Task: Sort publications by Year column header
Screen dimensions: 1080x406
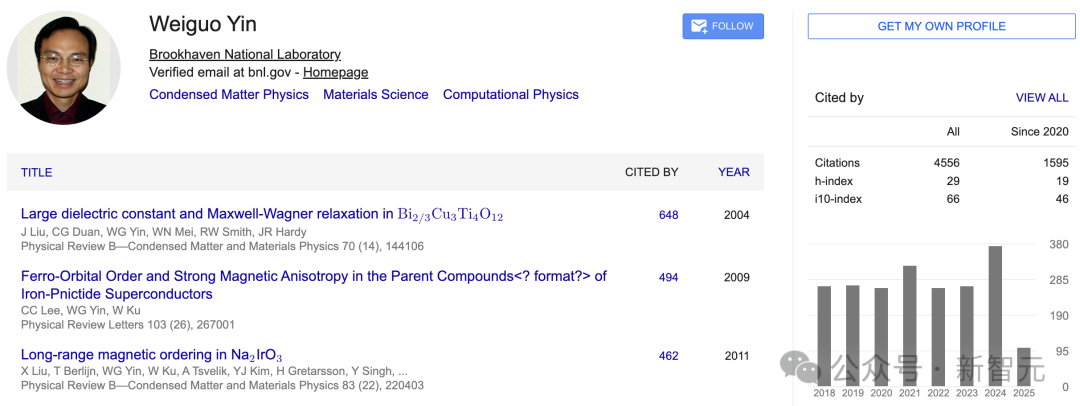Action: [733, 172]
